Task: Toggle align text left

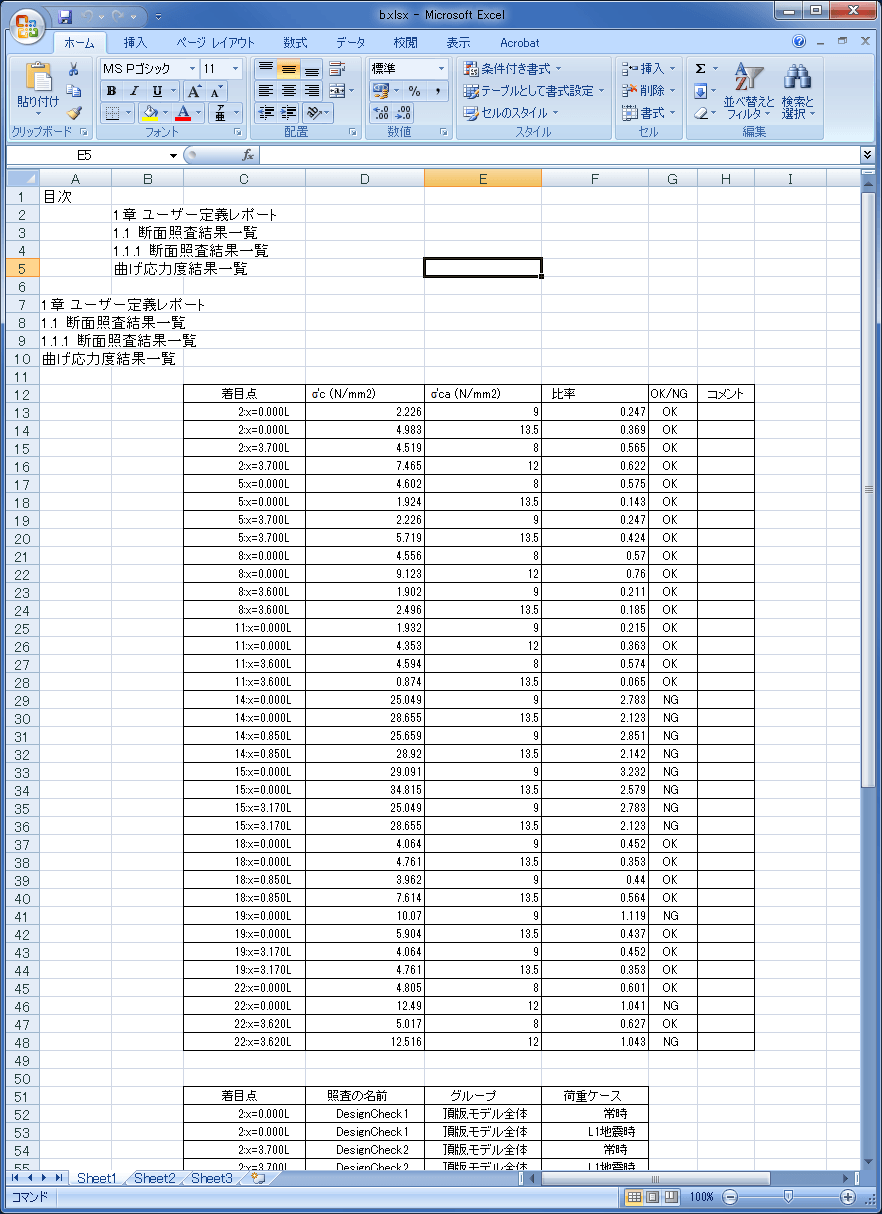Action: tap(266, 91)
